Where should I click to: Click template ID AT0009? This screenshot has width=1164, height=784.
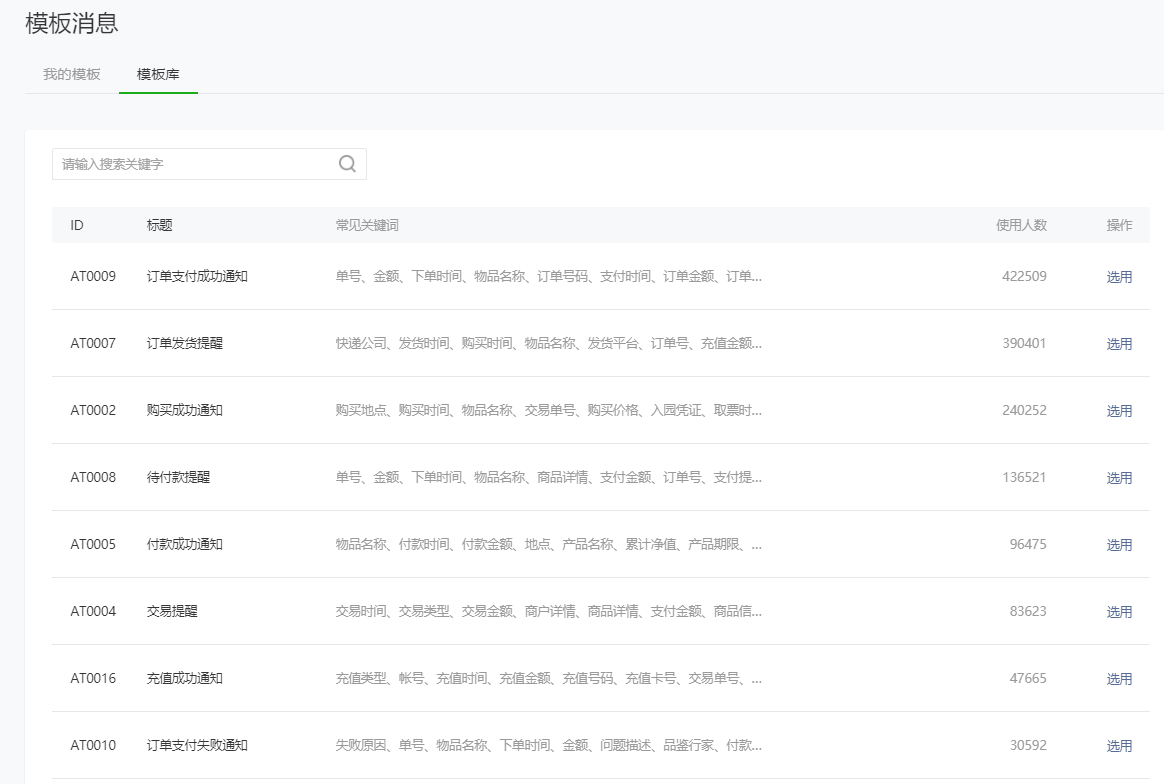(x=93, y=276)
